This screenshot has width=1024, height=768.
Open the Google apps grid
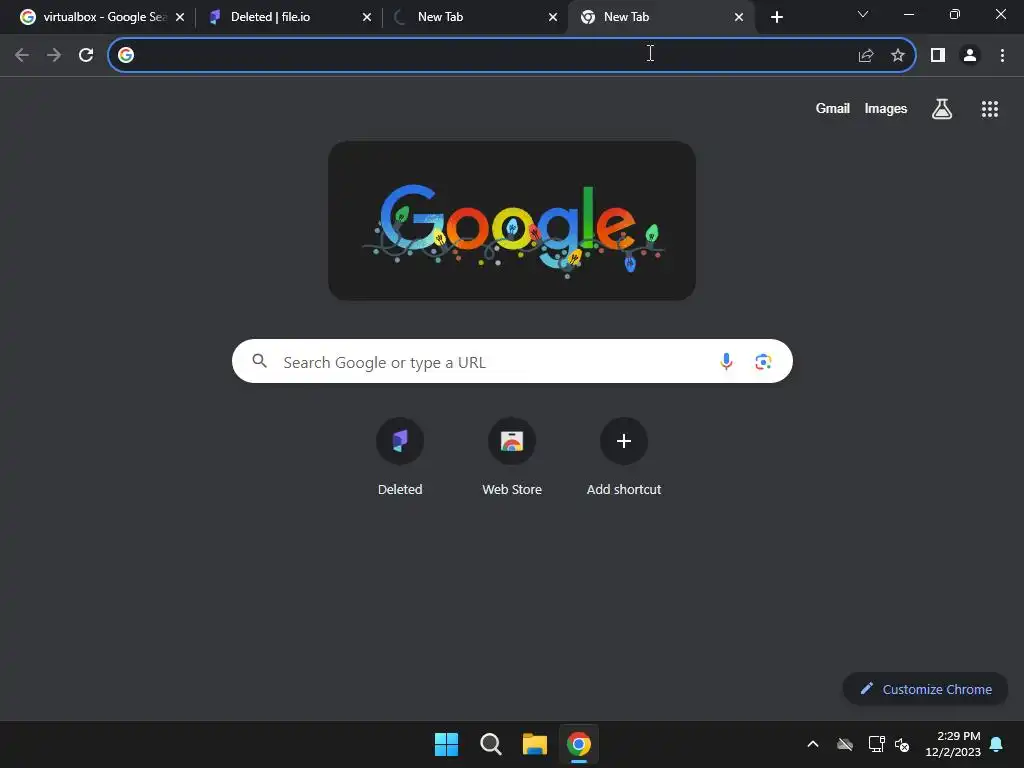(x=990, y=109)
